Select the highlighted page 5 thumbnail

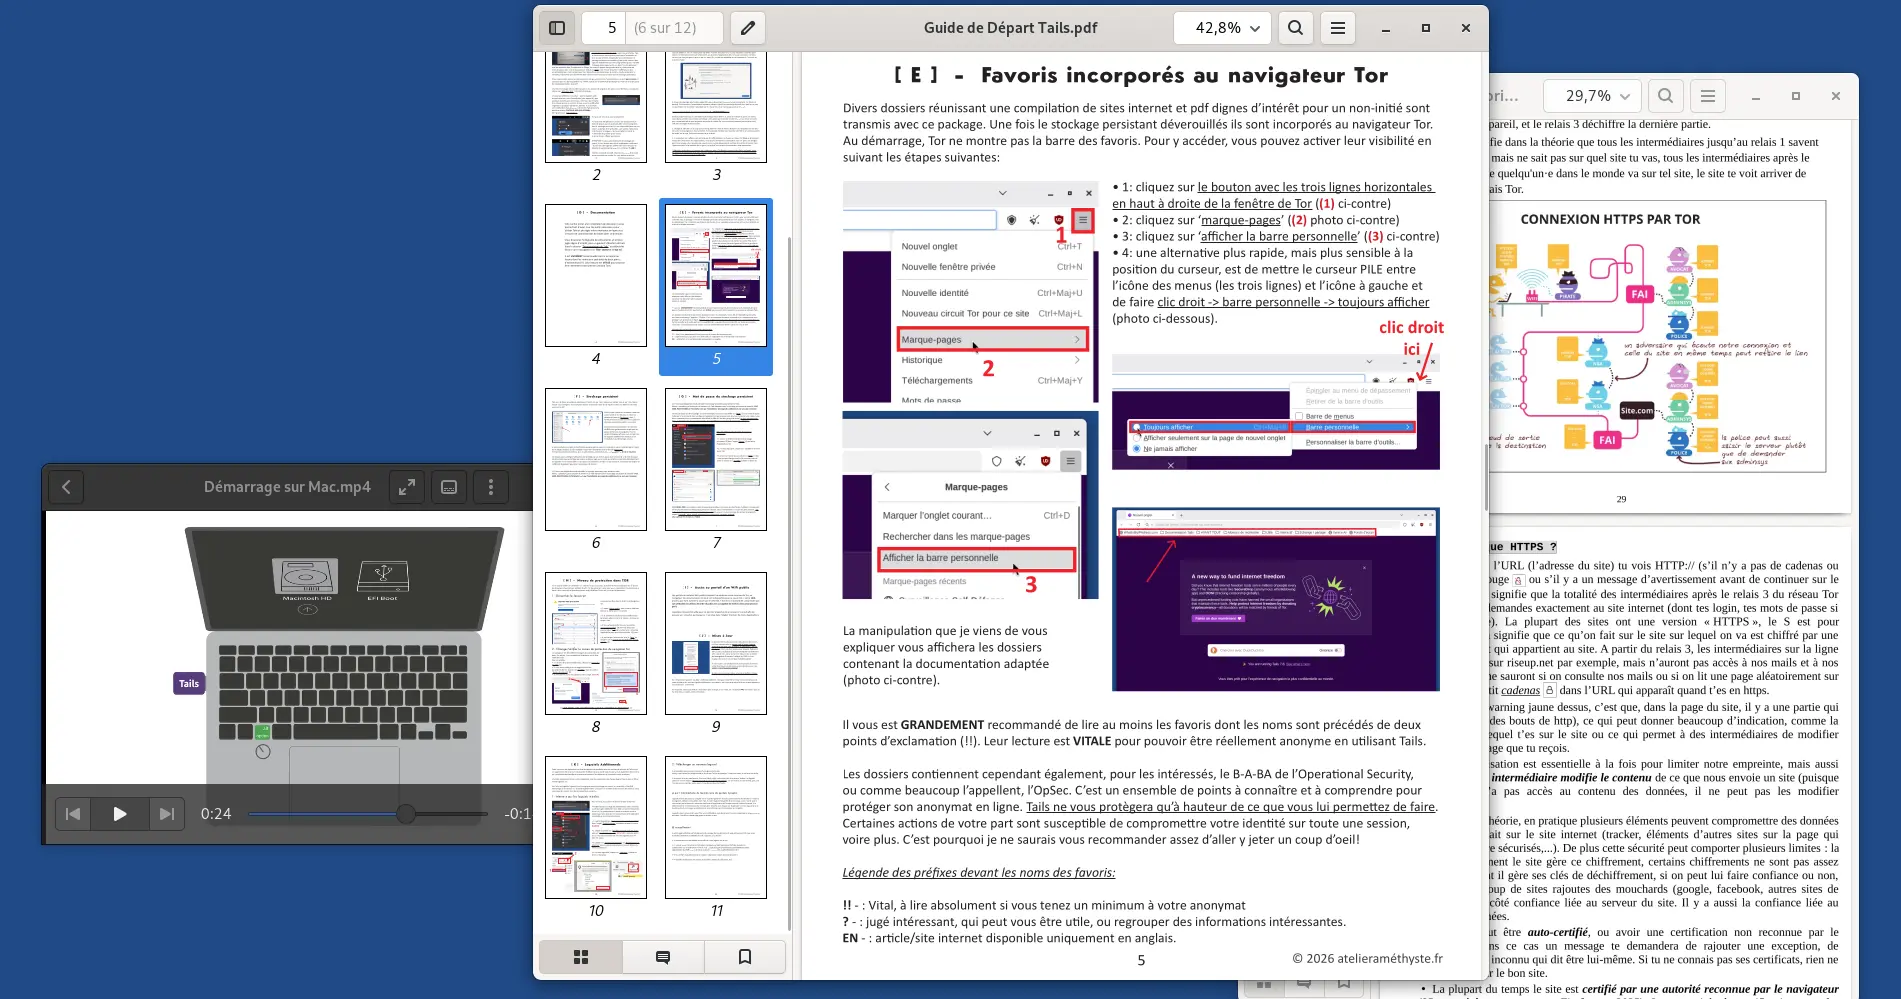pos(716,275)
